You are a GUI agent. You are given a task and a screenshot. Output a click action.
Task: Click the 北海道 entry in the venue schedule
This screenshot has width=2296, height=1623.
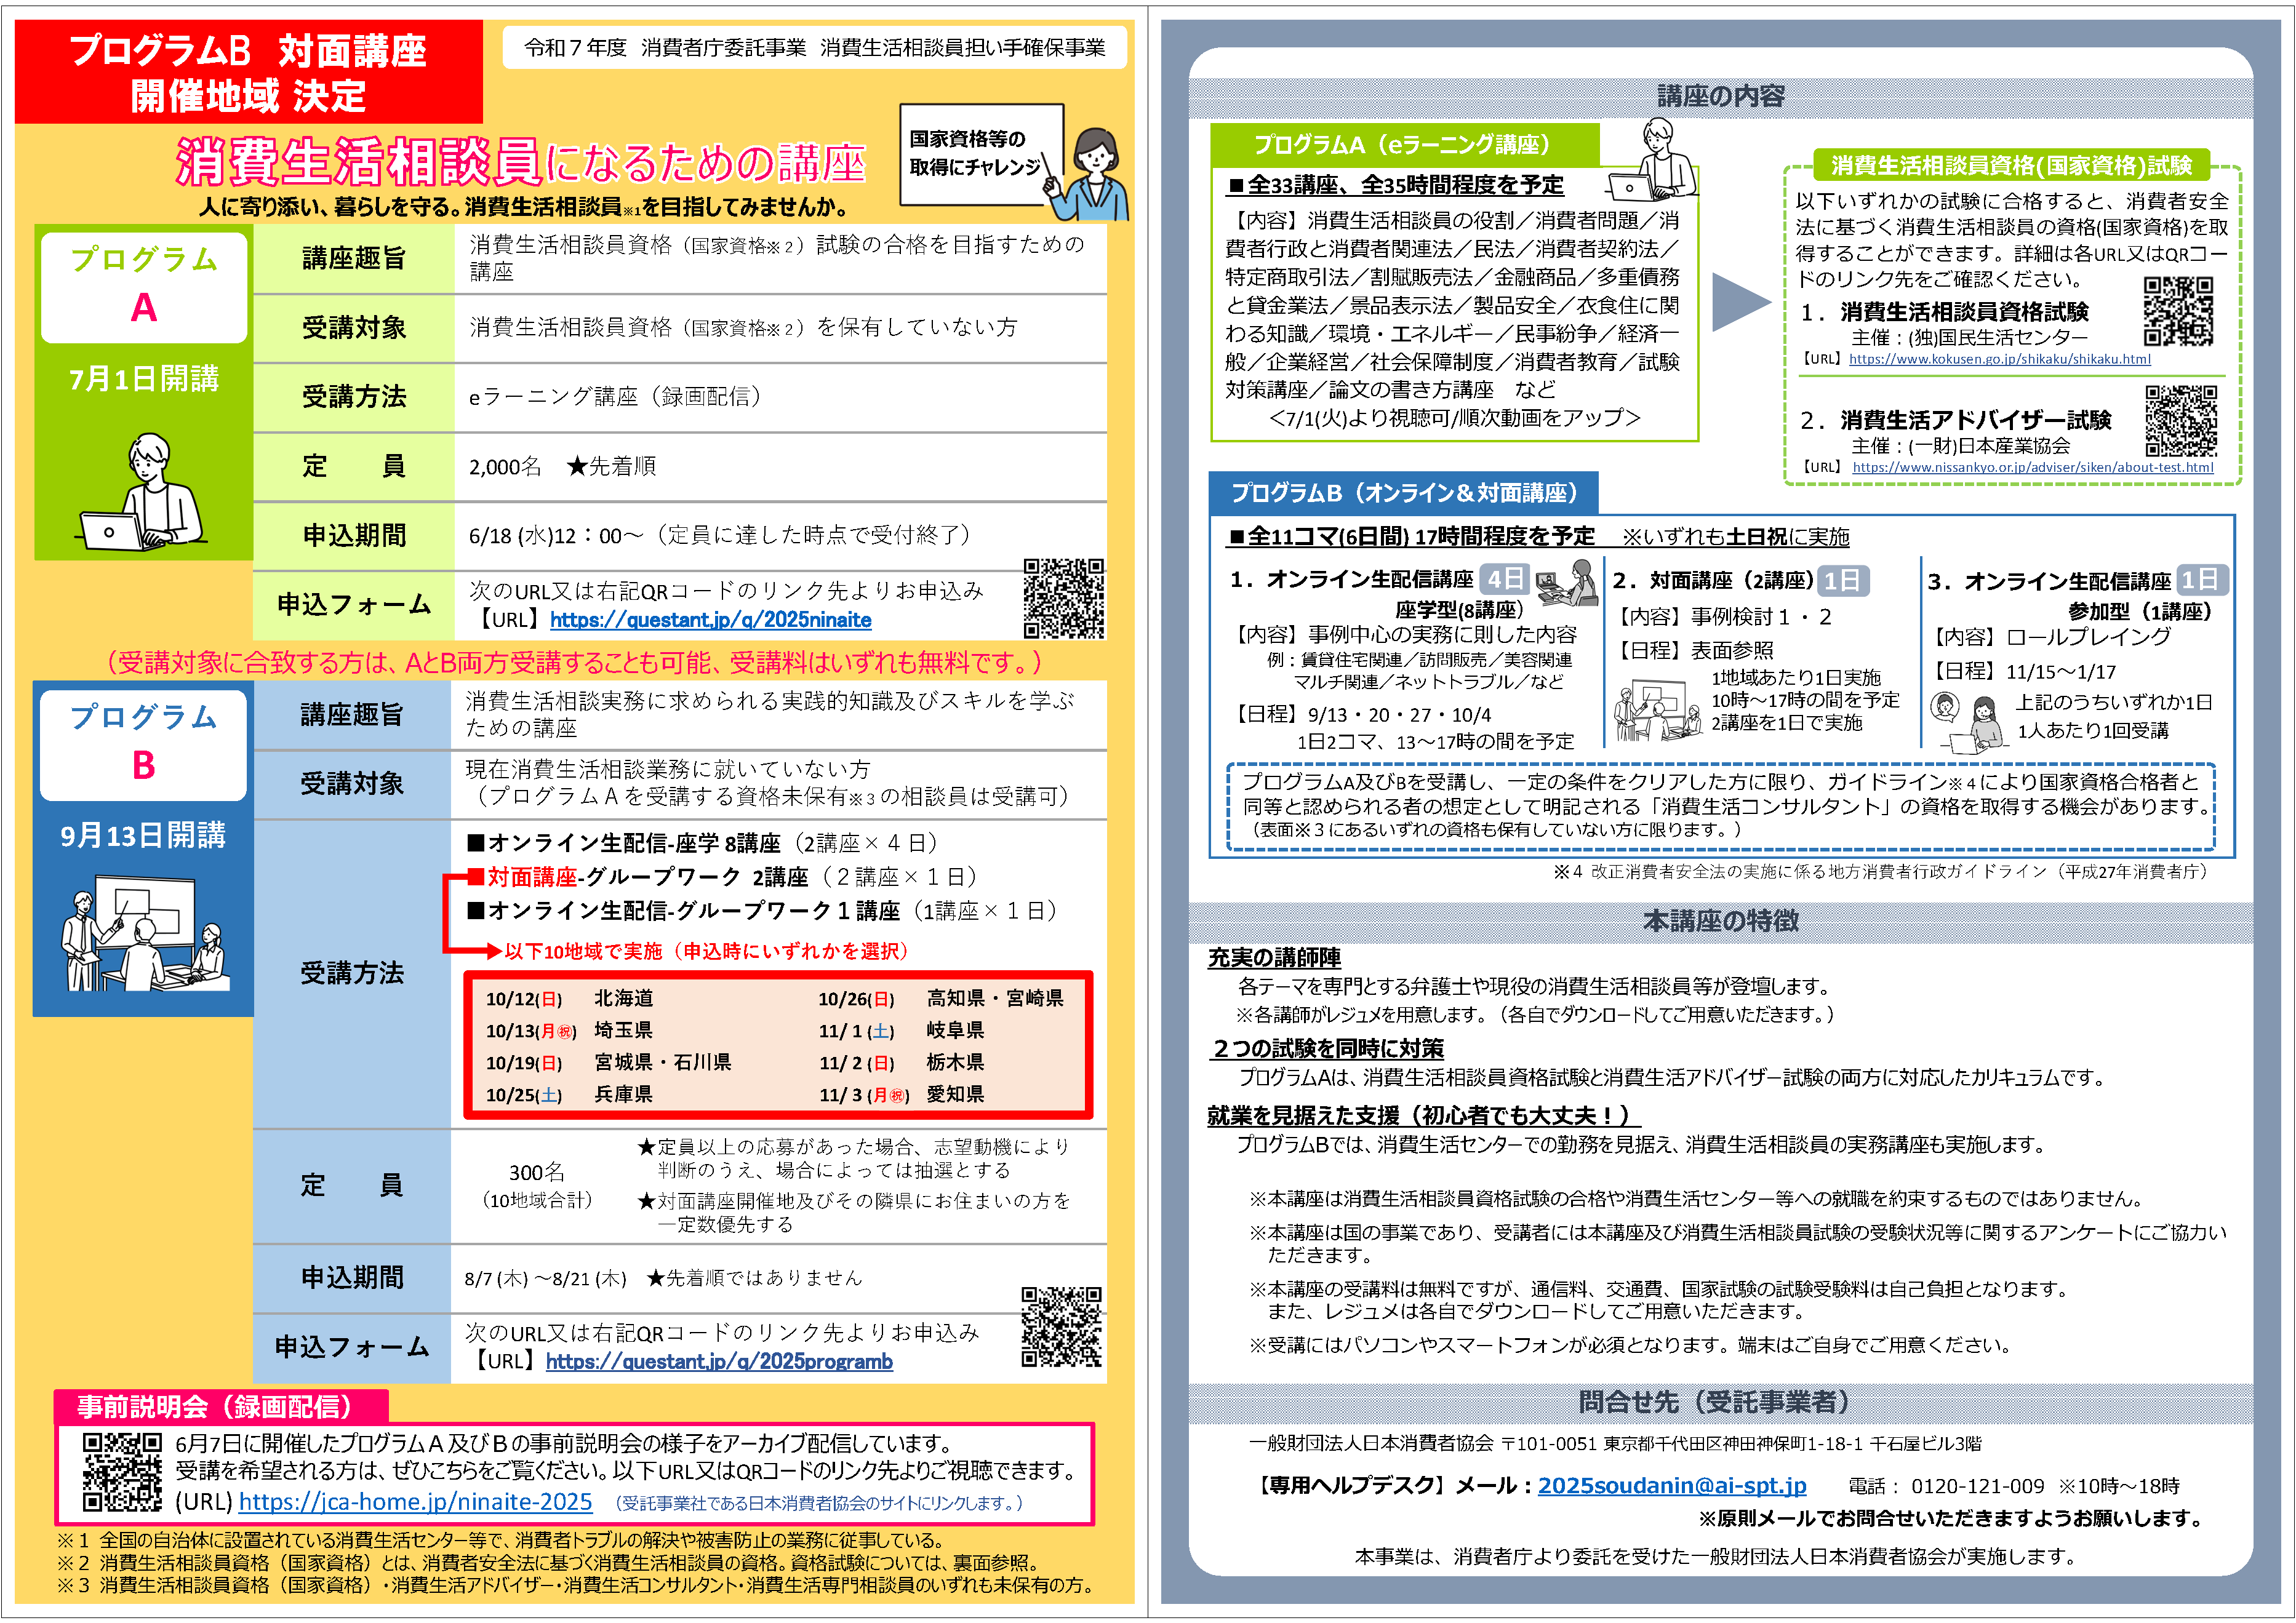[x=623, y=998]
